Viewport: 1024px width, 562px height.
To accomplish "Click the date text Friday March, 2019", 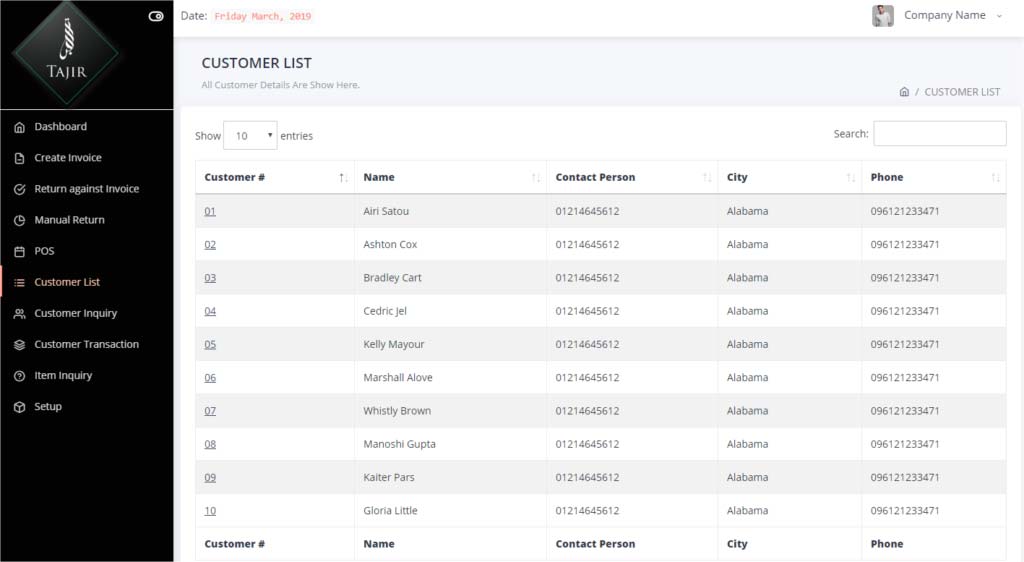I will 263,16.
